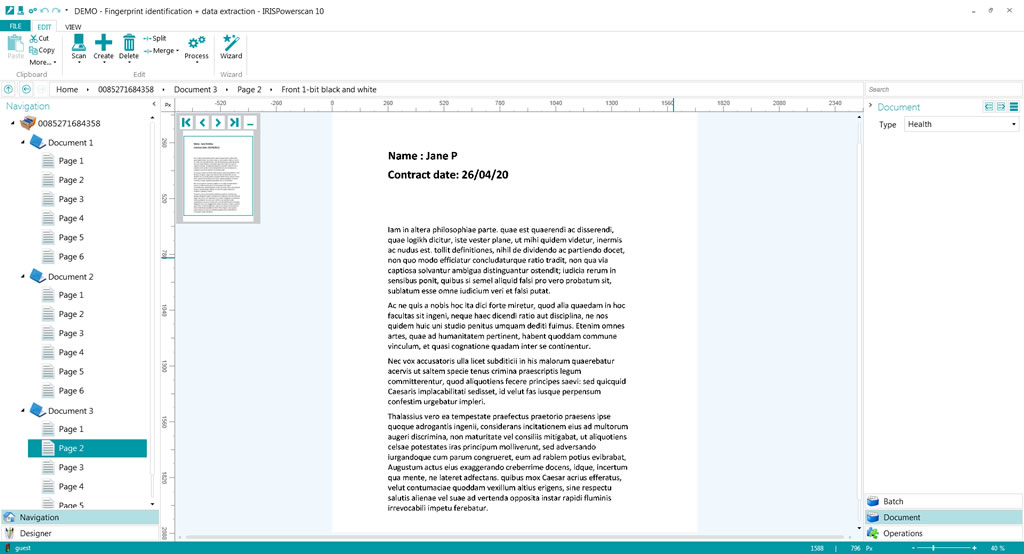This screenshot has width=1024, height=554.
Task: Go to last page in viewer
Action: click(234, 122)
